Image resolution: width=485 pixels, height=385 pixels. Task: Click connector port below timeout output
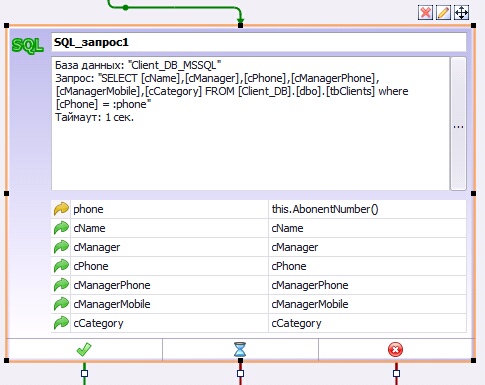[x=240, y=373]
